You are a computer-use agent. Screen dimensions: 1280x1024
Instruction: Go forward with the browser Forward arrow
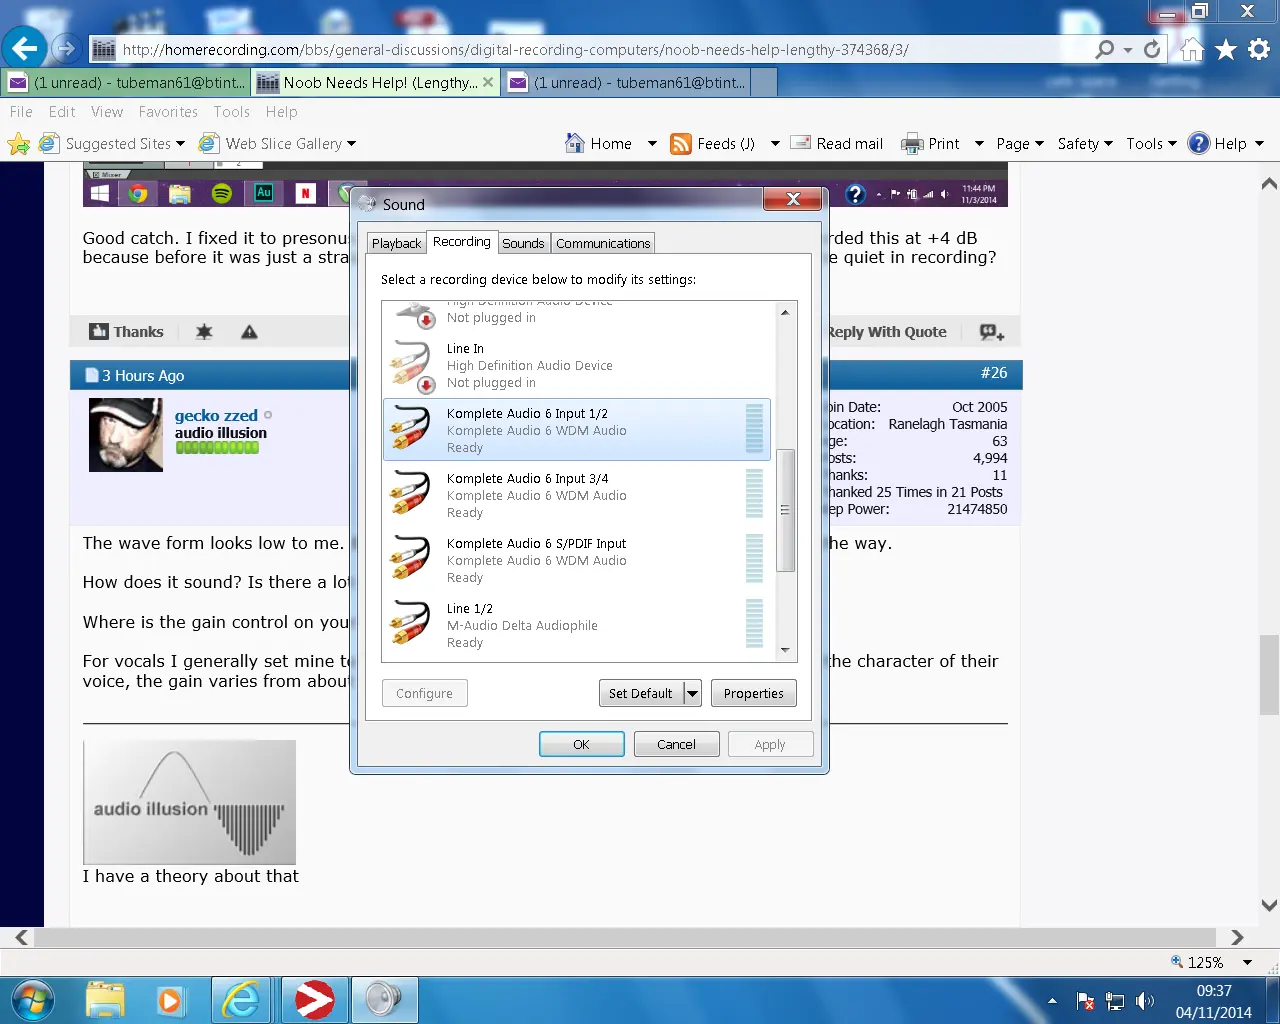pyautogui.click(x=65, y=48)
